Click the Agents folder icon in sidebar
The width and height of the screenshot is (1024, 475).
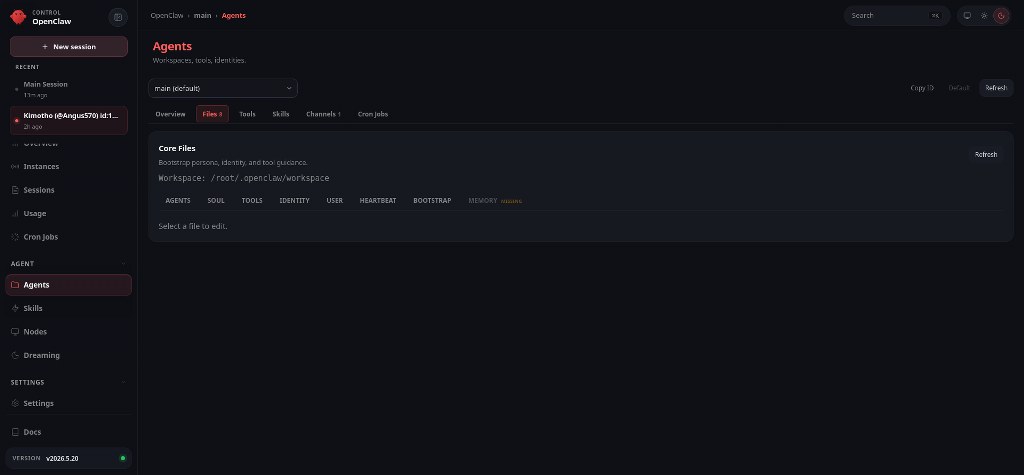15,285
